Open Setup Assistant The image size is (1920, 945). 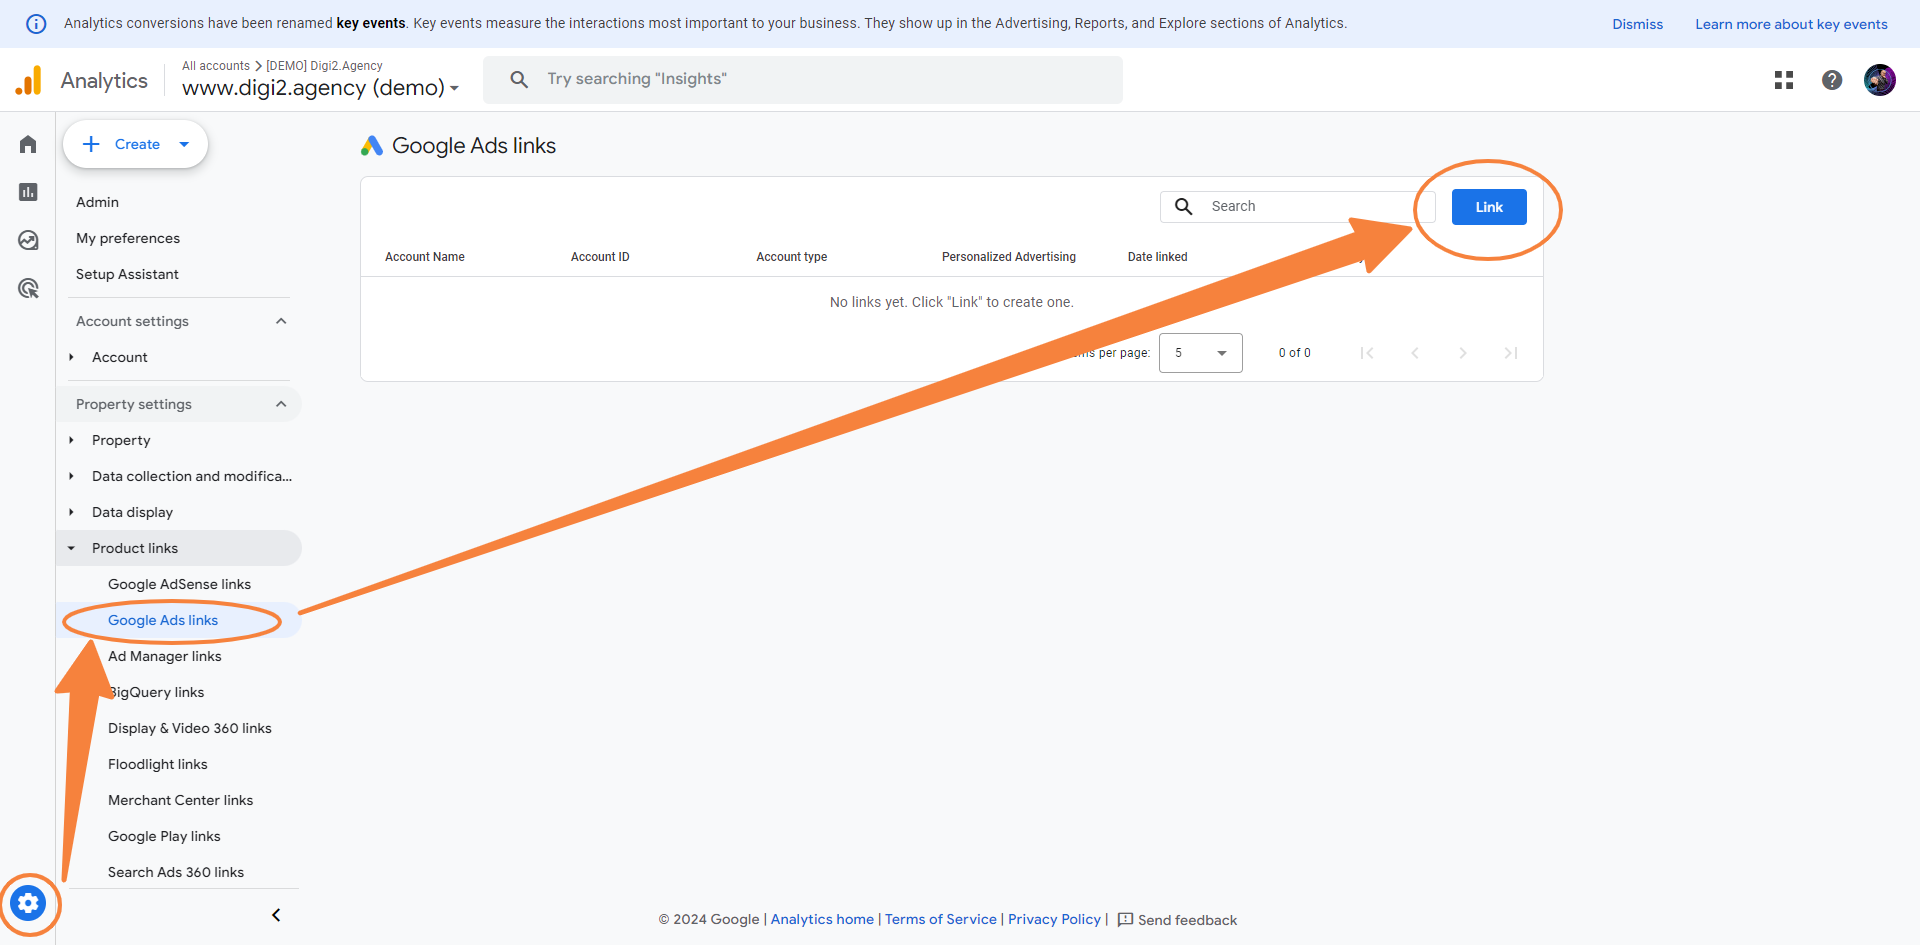pos(127,274)
